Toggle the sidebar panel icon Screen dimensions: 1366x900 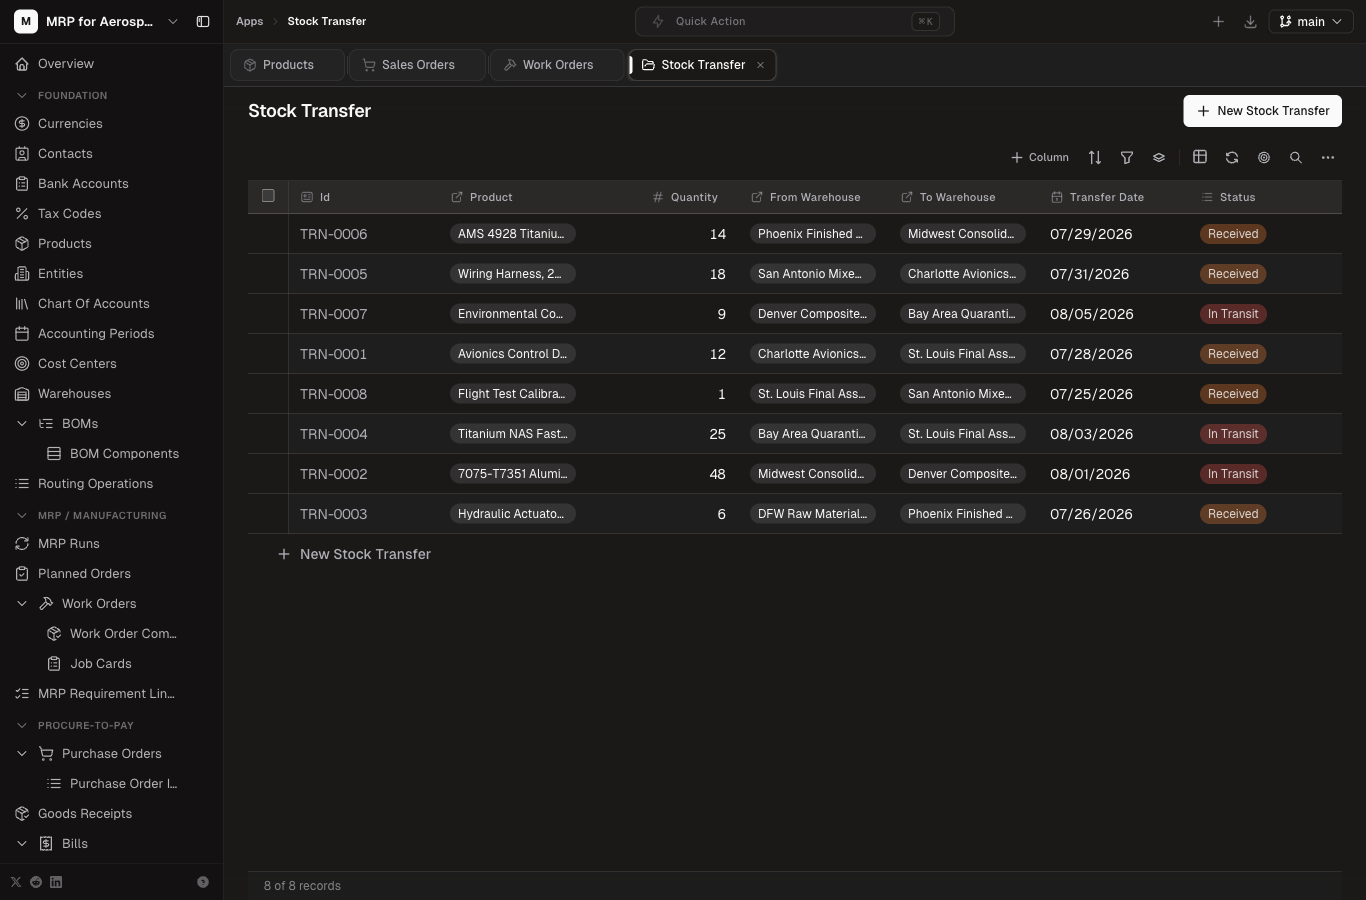tap(203, 21)
